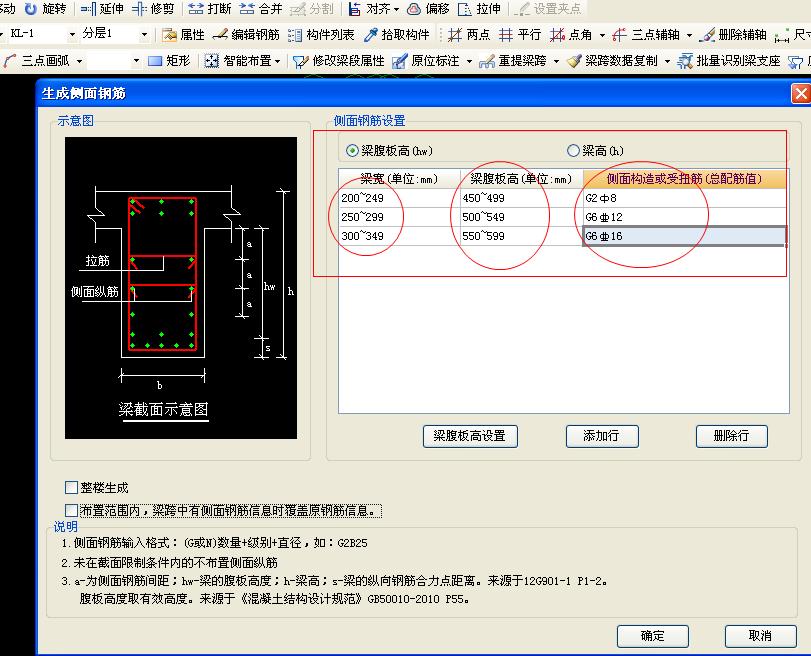Image resolution: width=811 pixels, height=656 pixels.
Task: Select the 300~349 beam width cell
Action: (x=399, y=236)
